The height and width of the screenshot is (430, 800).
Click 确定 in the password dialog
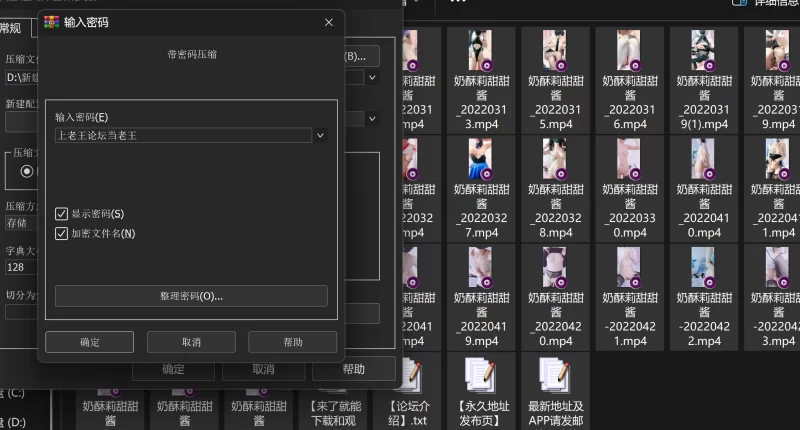click(90, 342)
